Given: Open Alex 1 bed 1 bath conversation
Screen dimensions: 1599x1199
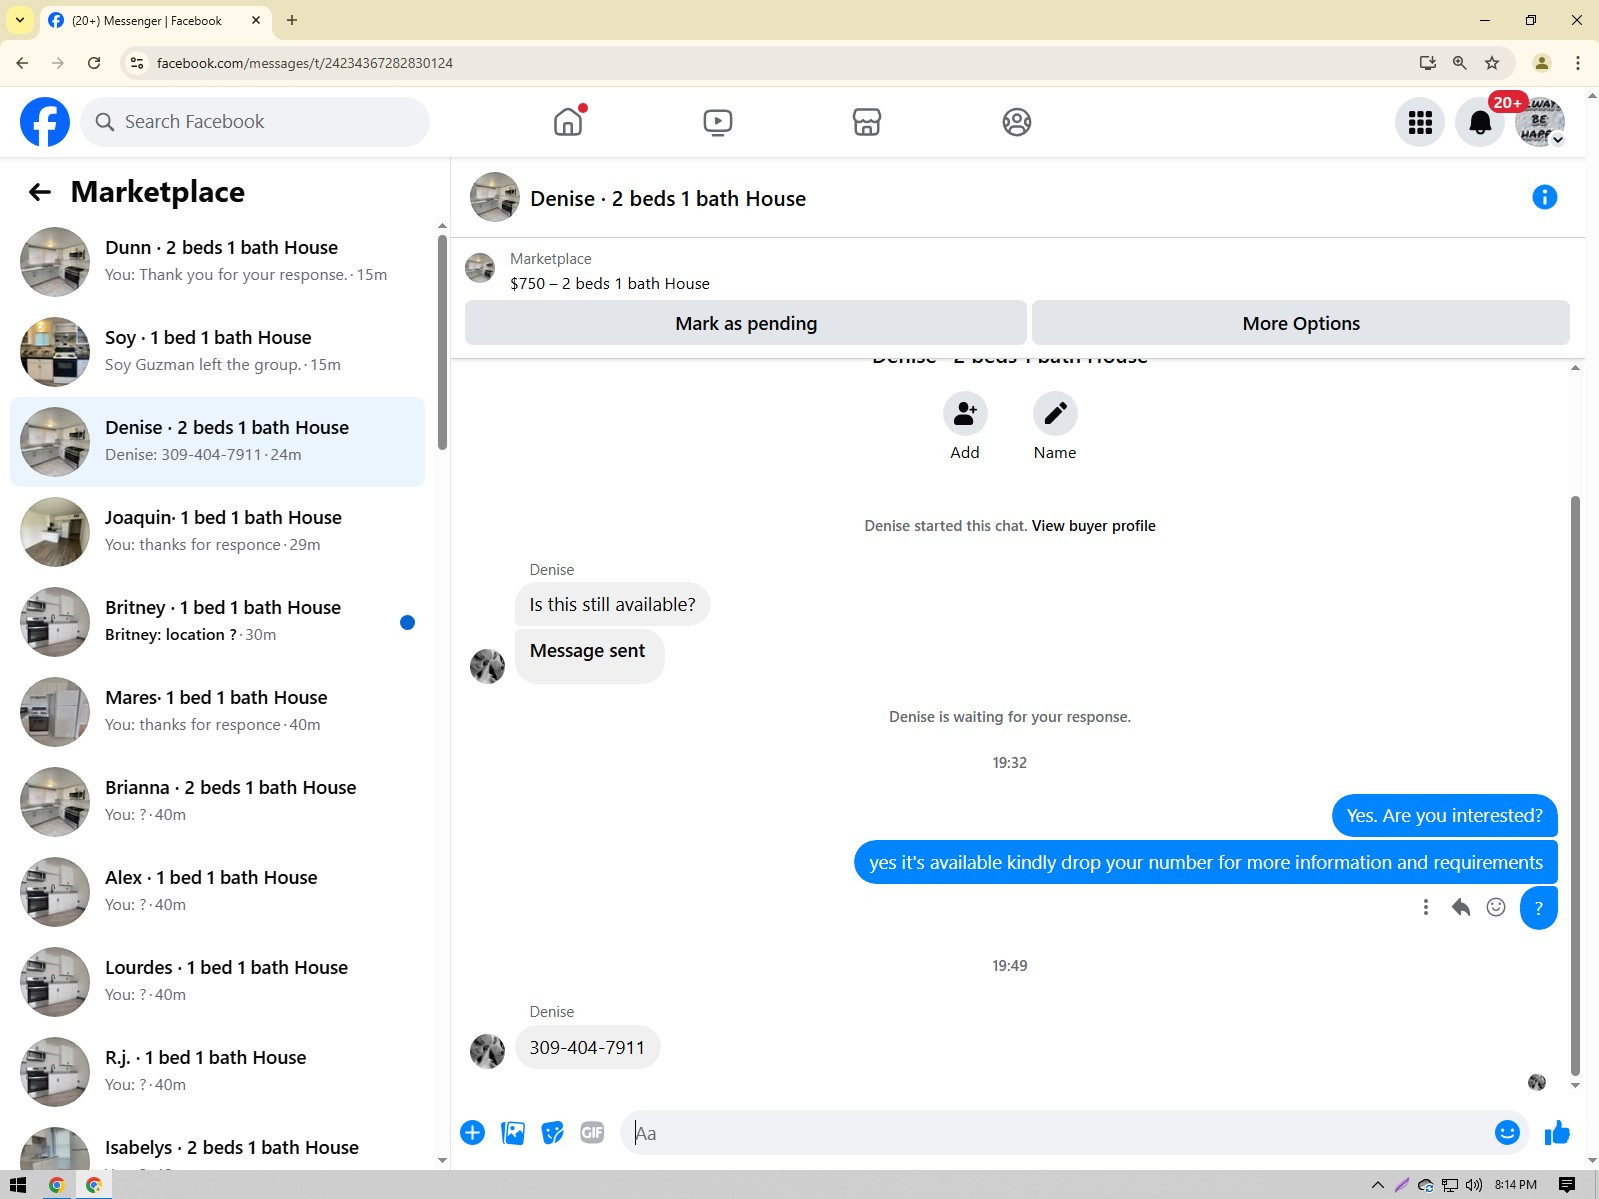Looking at the screenshot, I should [x=217, y=892].
